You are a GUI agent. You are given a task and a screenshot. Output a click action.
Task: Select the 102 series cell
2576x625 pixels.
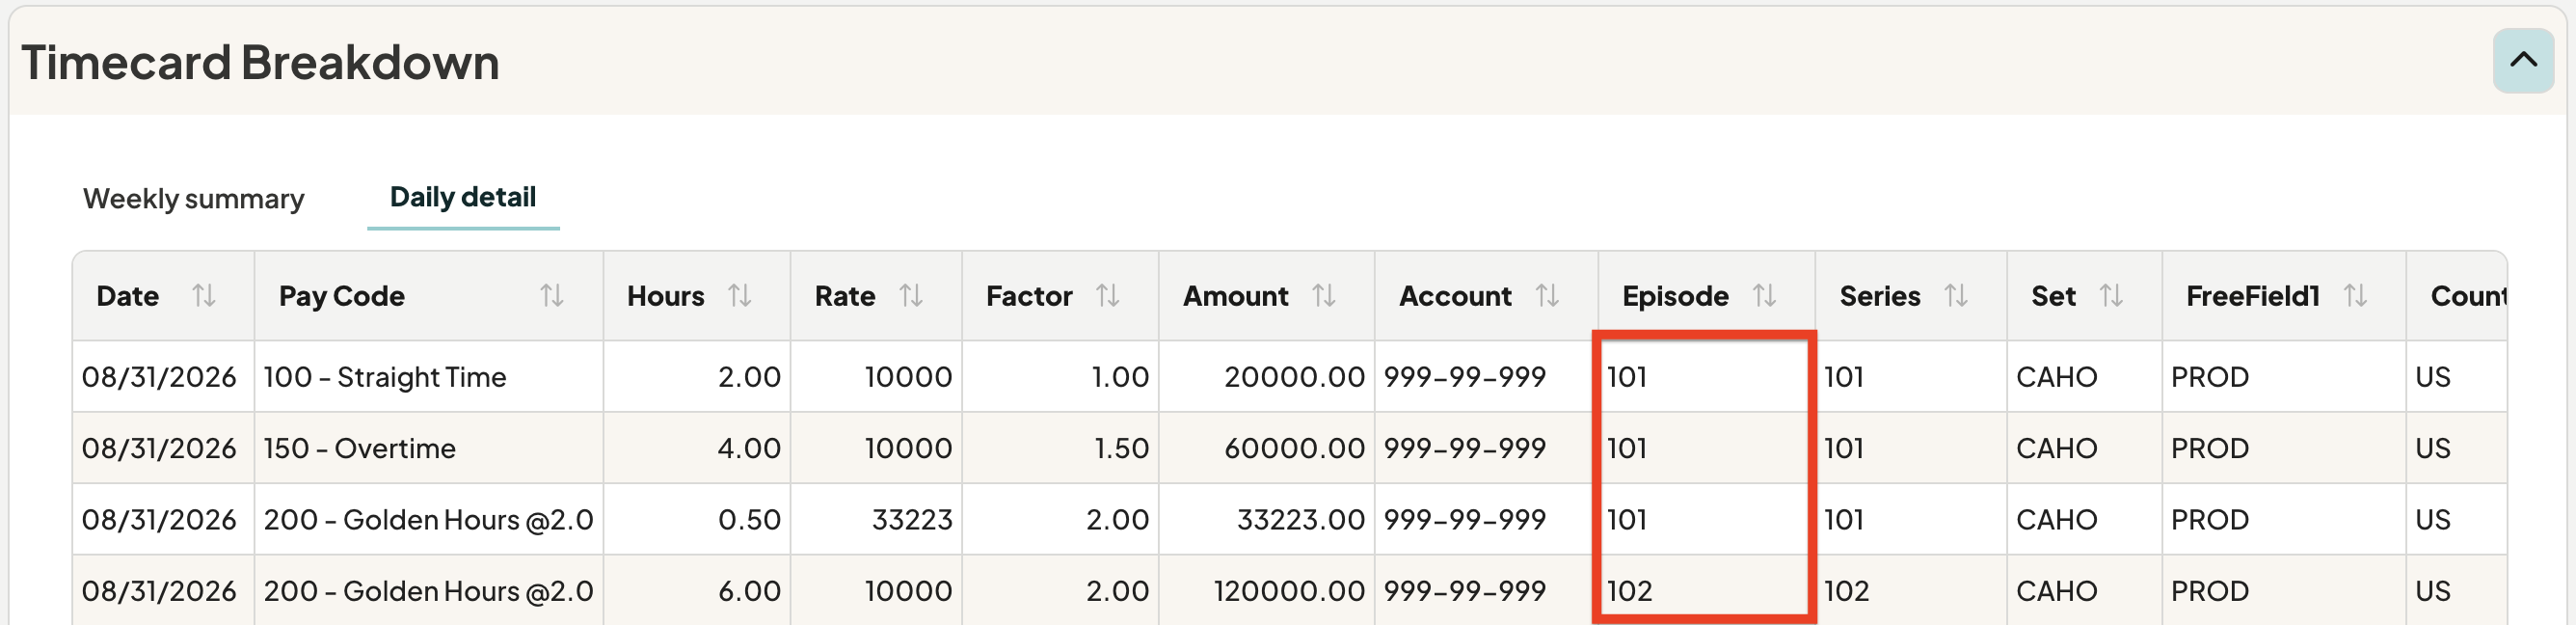pyautogui.click(x=1911, y=591)
